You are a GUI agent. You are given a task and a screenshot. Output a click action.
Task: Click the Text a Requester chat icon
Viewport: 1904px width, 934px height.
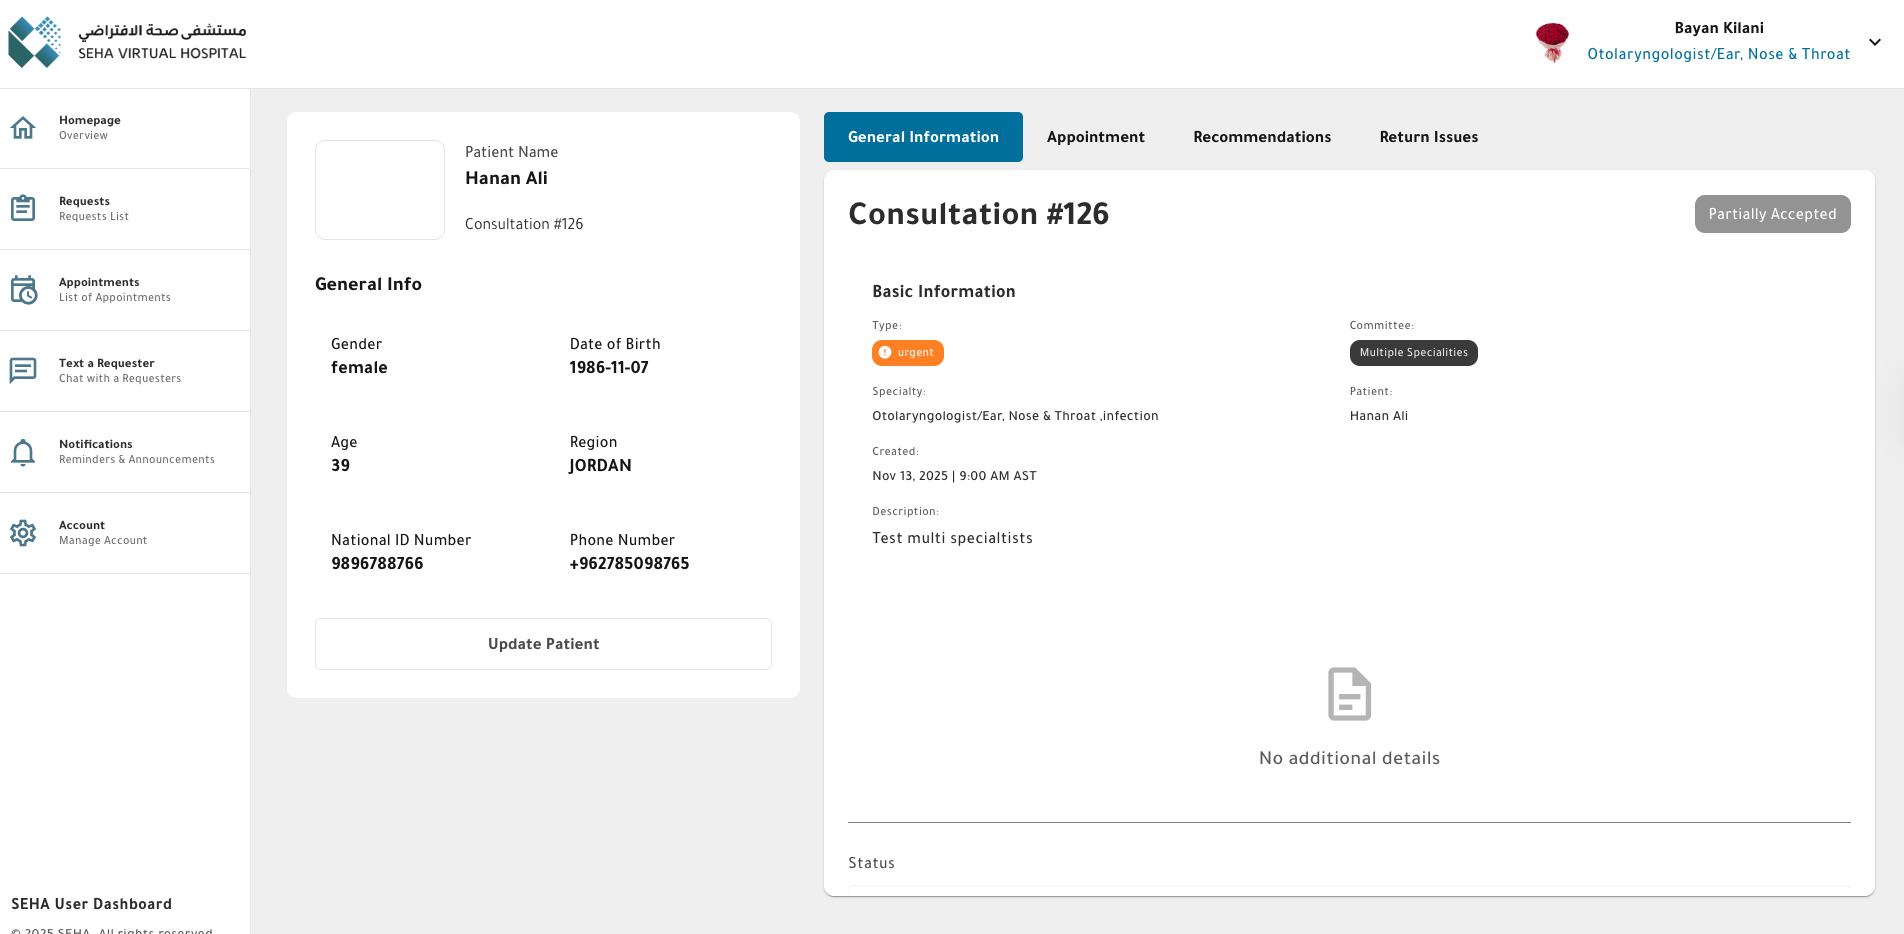point(23,370)
